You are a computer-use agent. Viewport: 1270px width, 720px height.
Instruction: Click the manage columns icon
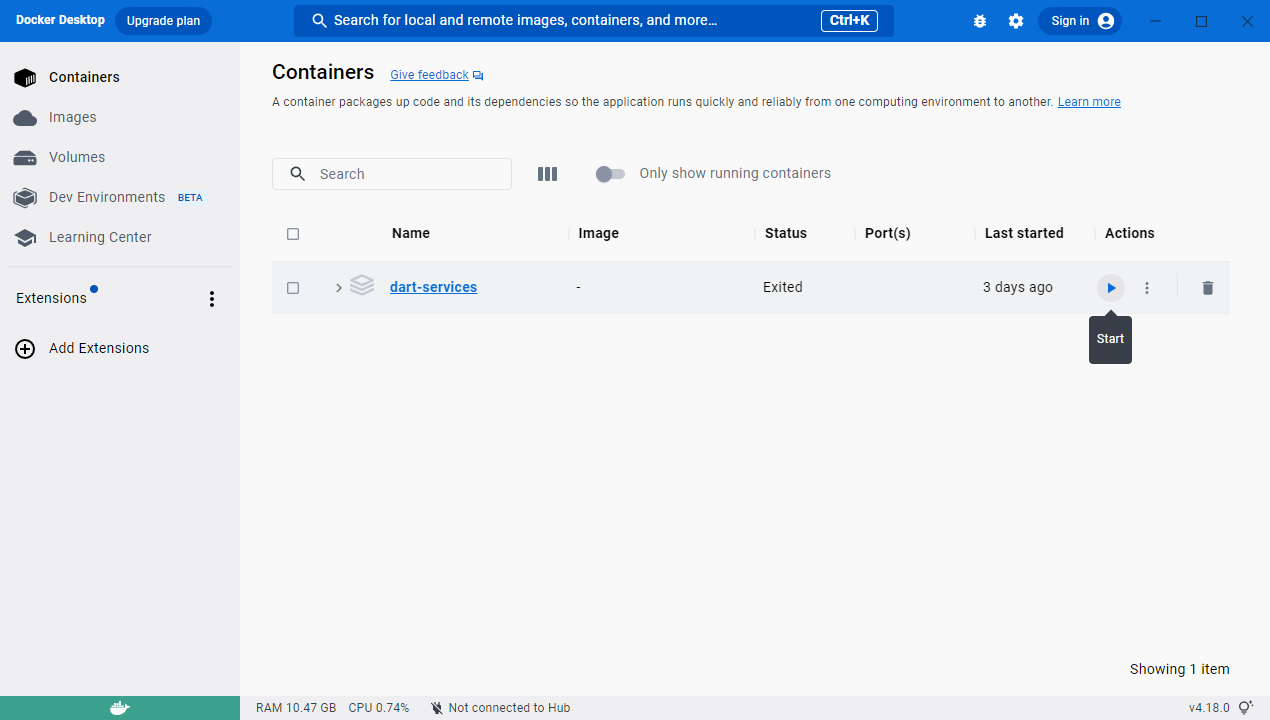click(547, 174)
